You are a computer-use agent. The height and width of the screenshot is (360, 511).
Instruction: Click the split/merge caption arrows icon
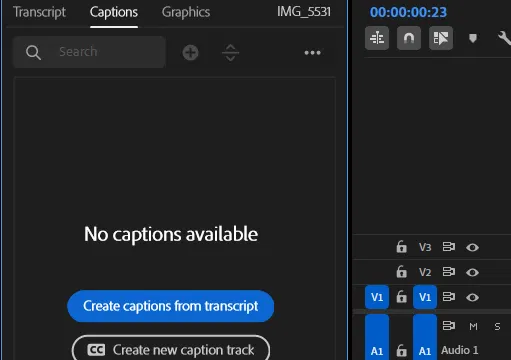(231, 52)
